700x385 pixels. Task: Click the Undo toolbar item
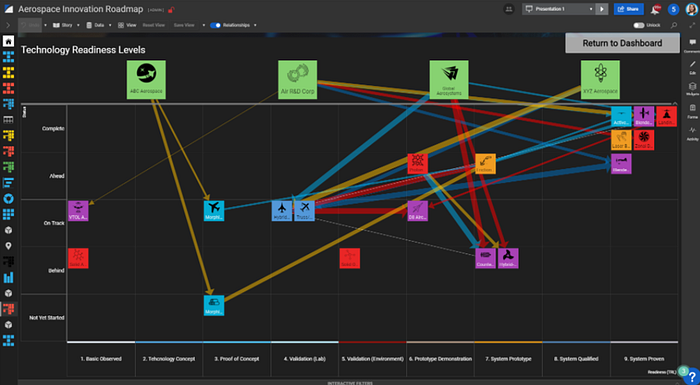30,25
